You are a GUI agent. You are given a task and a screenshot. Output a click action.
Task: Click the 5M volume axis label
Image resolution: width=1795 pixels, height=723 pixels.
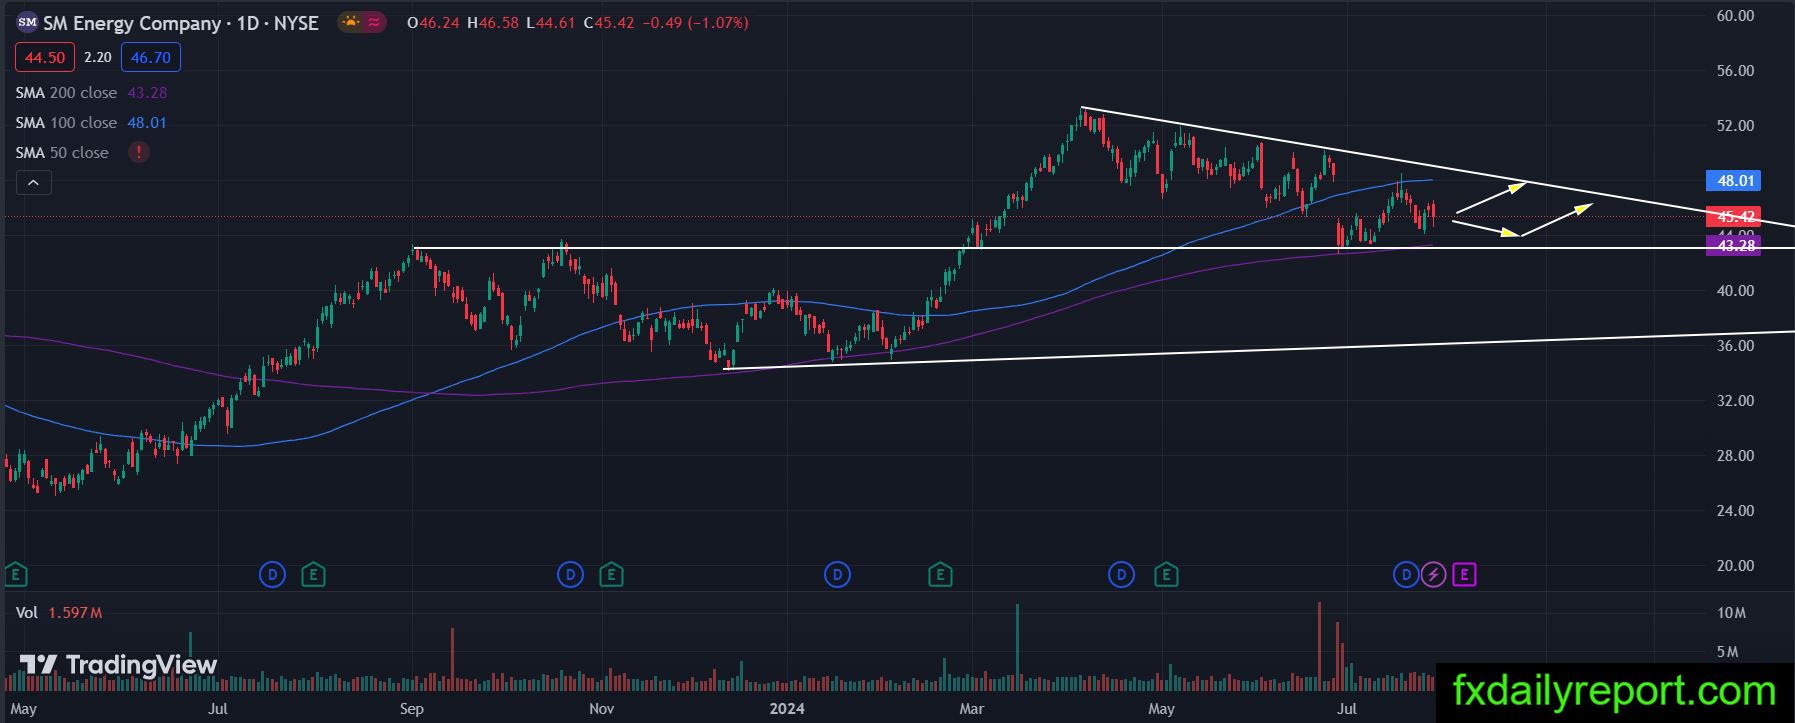[1727, 652]
